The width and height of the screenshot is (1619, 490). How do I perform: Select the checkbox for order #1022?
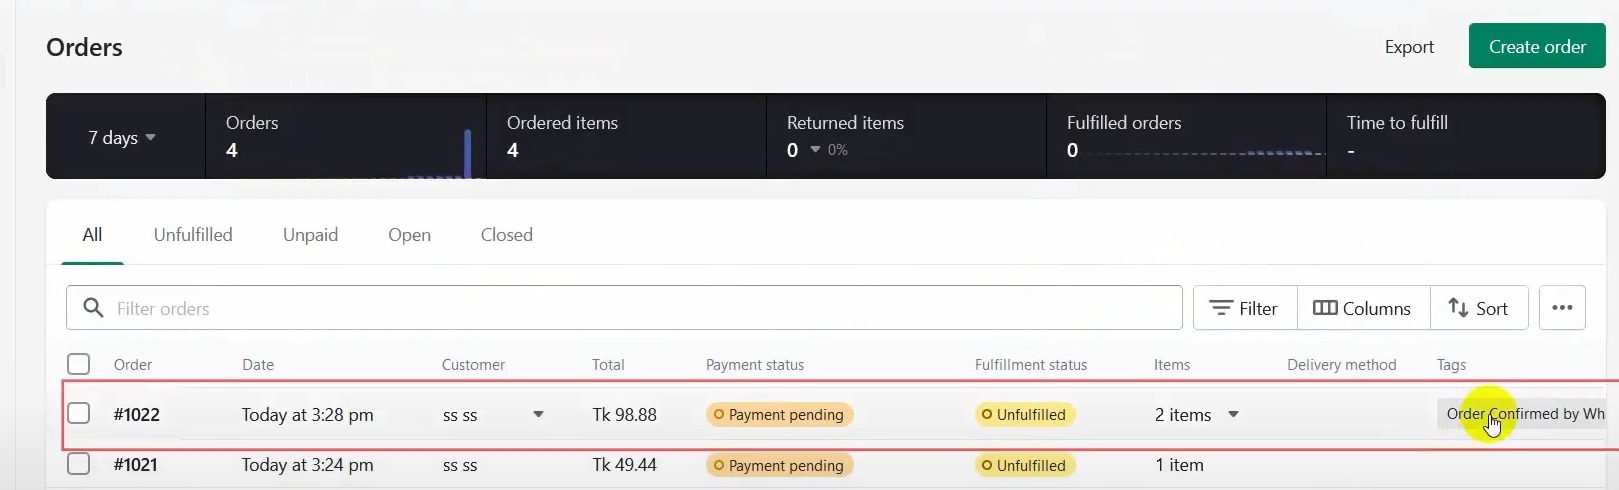[x=78, y=413]
